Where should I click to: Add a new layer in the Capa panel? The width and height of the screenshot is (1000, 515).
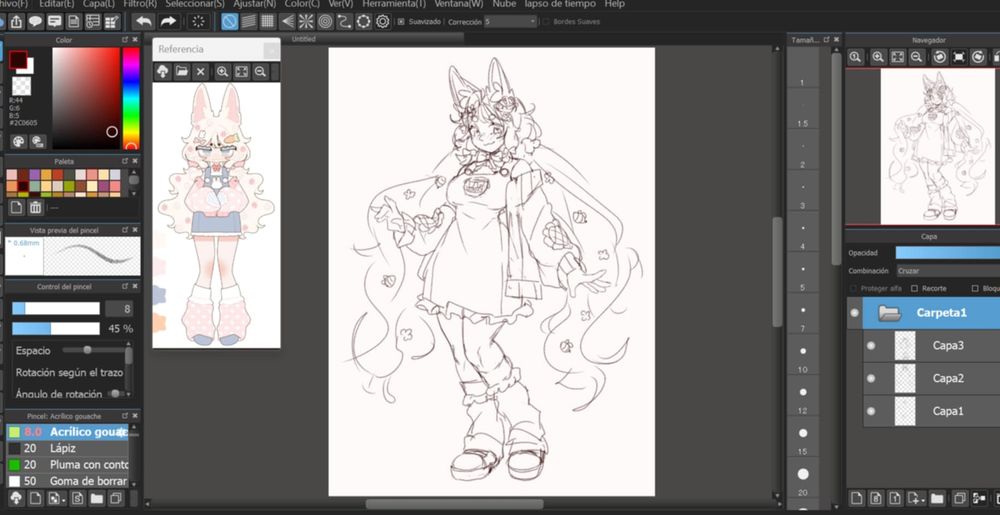coord(857,498)
